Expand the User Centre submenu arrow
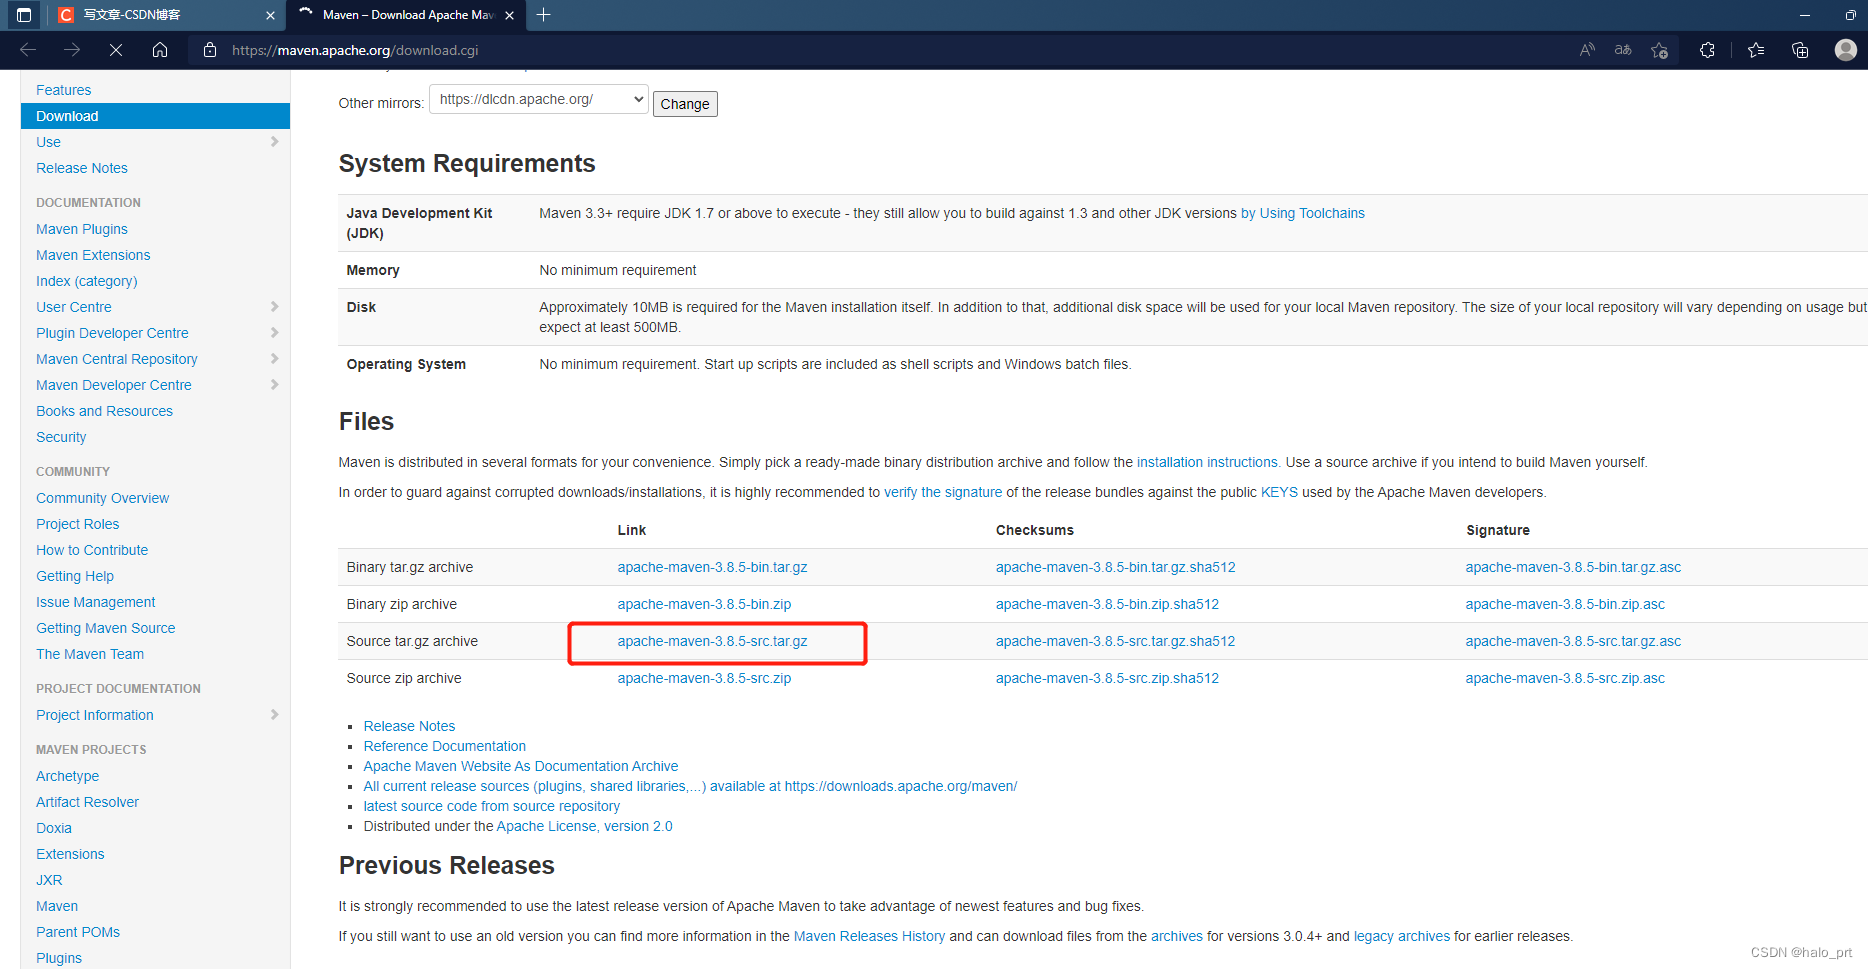 274,307
